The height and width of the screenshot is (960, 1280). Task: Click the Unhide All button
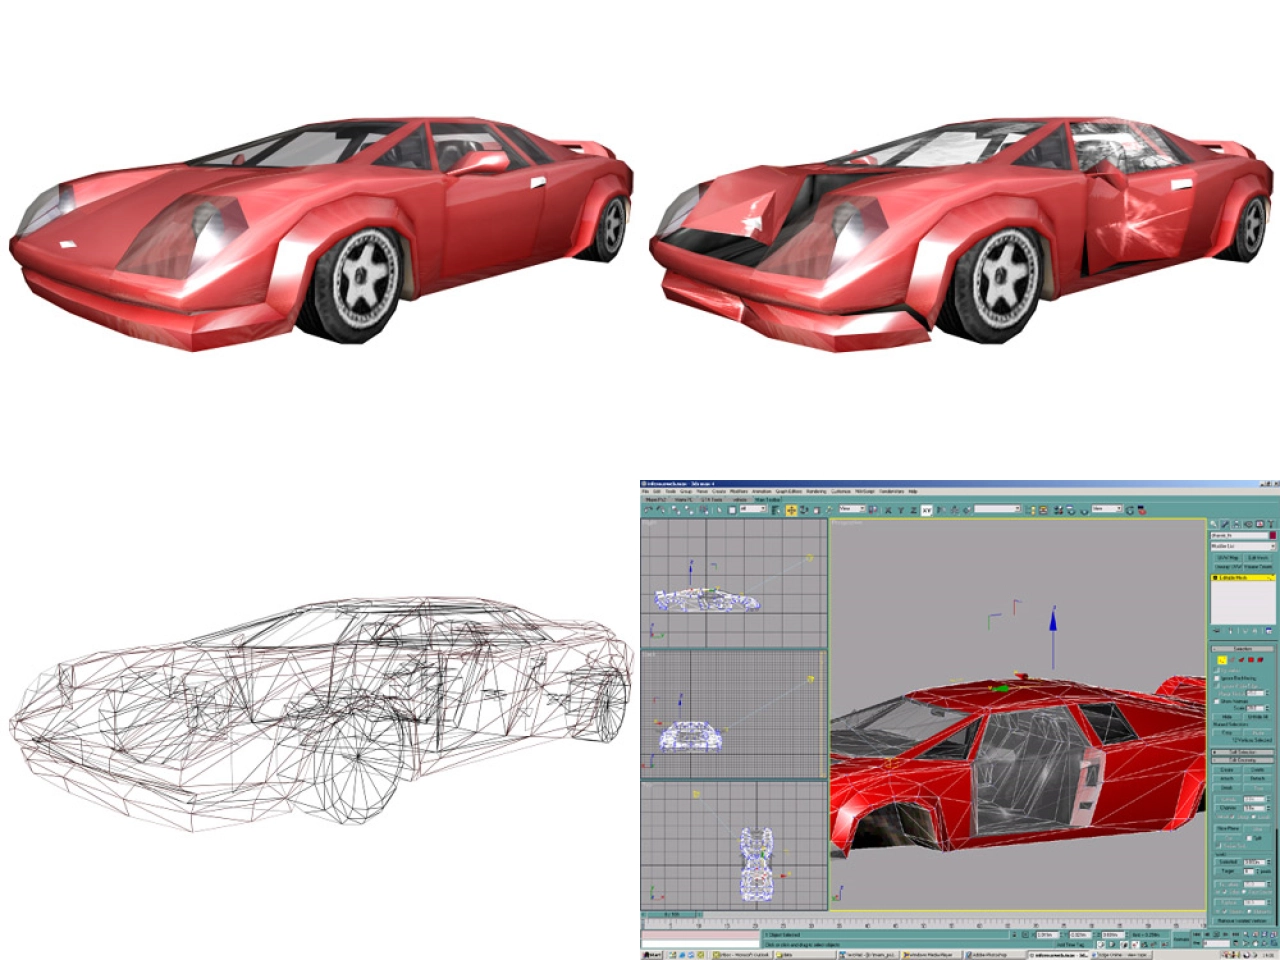pyautogui.click(x=1258, y=717)
